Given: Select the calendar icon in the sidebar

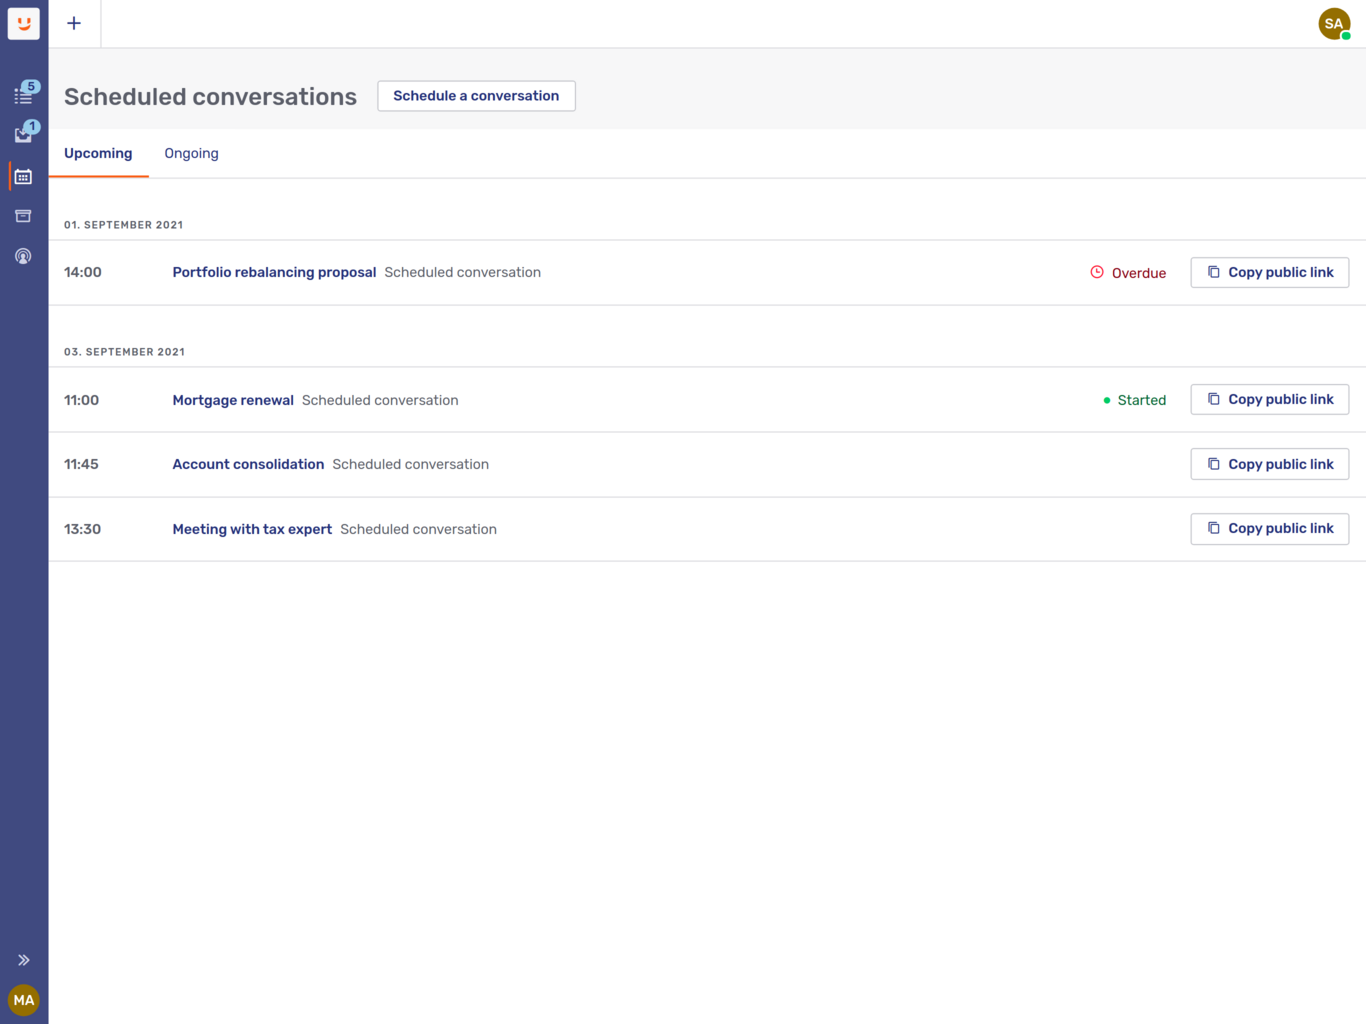Looking at the screenshot, I should [x=23, y=176].
